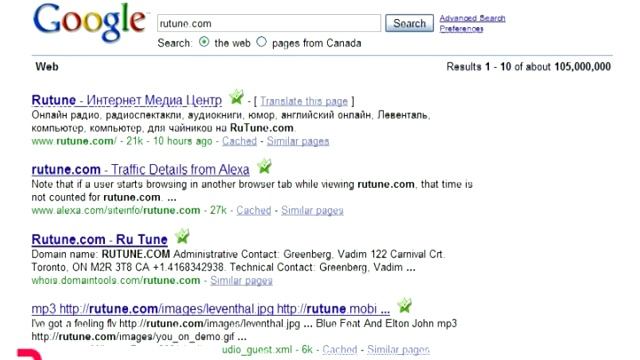Click the 'Web' heading label

pos(47,67)
